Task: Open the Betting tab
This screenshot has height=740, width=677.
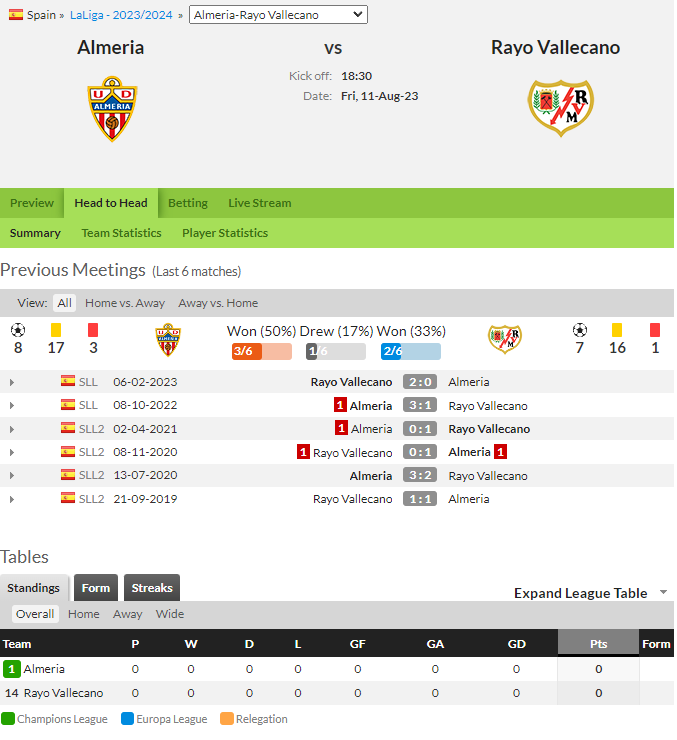Action: coord(188,203)
